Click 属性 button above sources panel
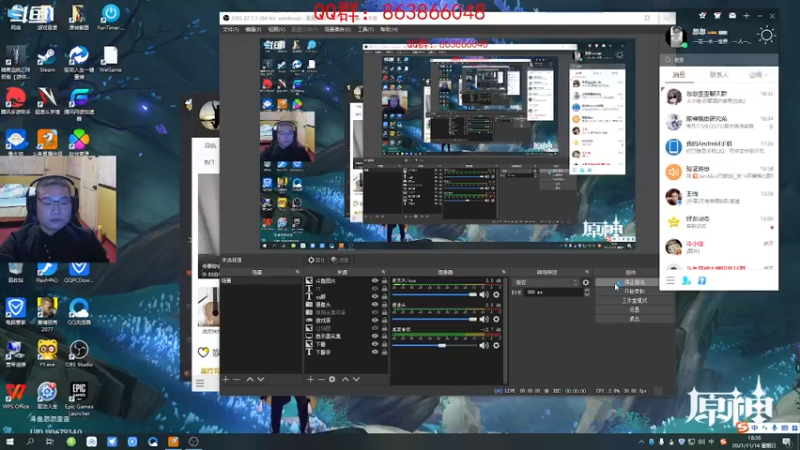 click(316, 260)
